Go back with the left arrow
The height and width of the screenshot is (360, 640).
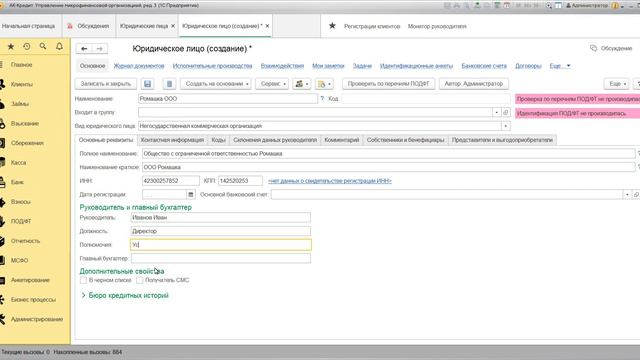click(x=84, y=49)
